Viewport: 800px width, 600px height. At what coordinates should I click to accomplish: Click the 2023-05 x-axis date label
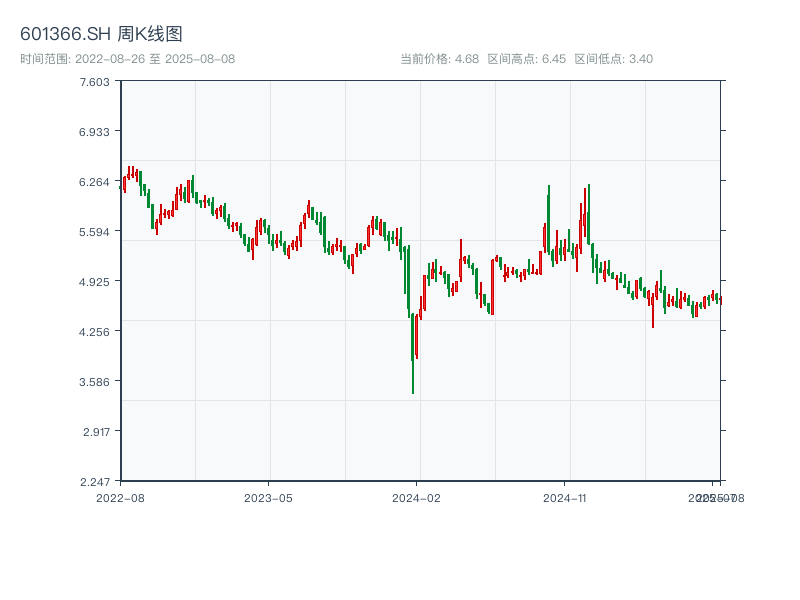(x=268, y=497)
